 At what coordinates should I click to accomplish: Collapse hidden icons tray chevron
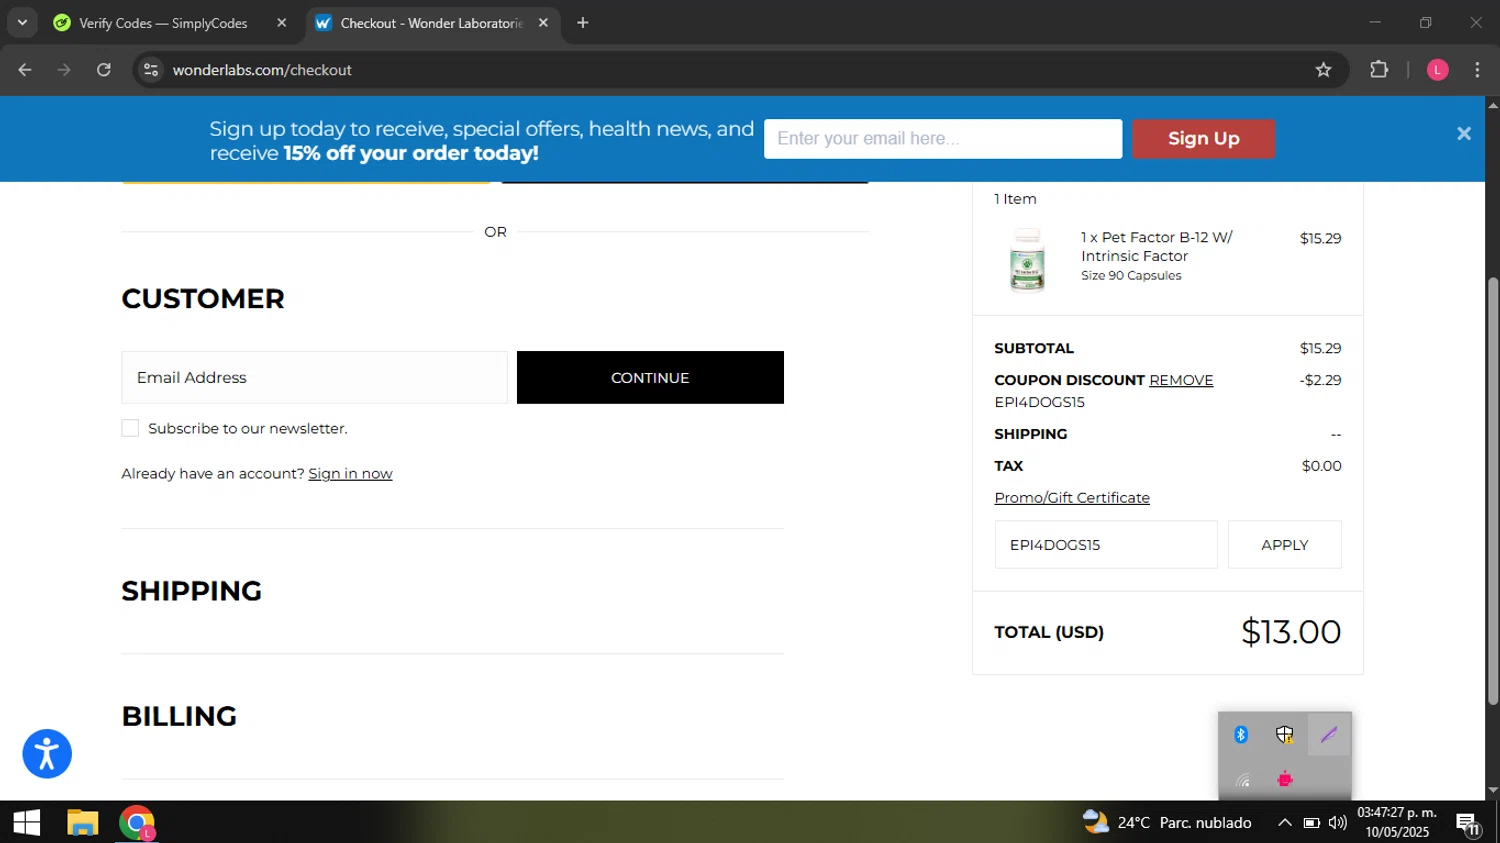(1284, 823)
